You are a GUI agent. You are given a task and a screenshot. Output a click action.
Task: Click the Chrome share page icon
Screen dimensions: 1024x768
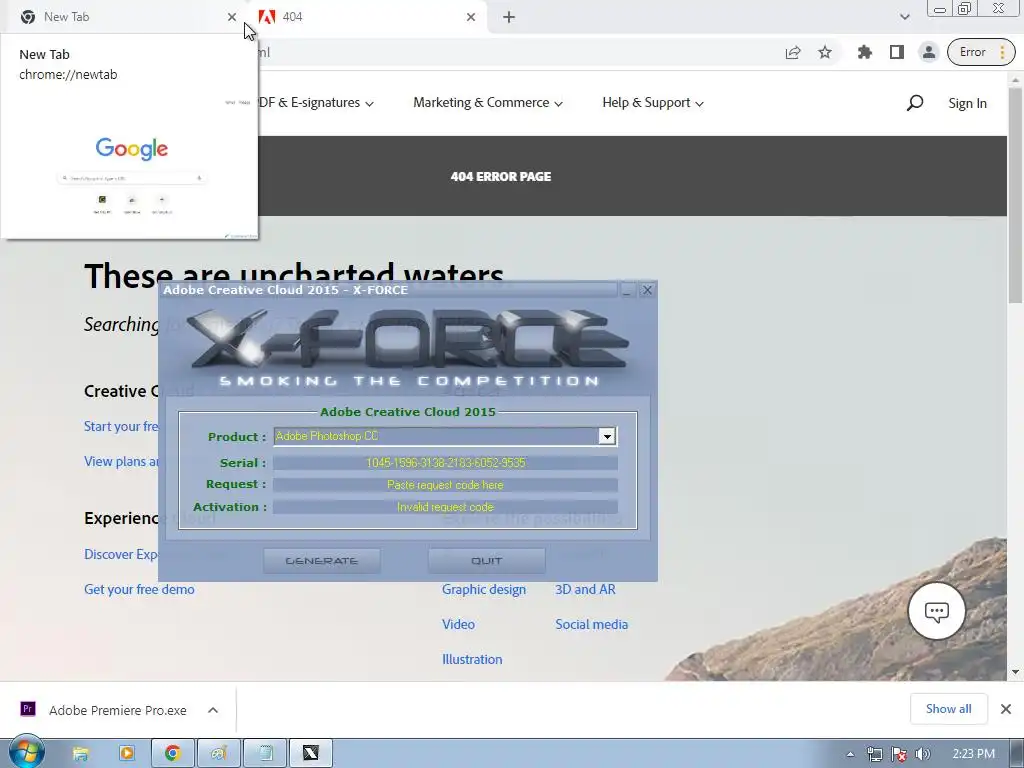point(793,53)
